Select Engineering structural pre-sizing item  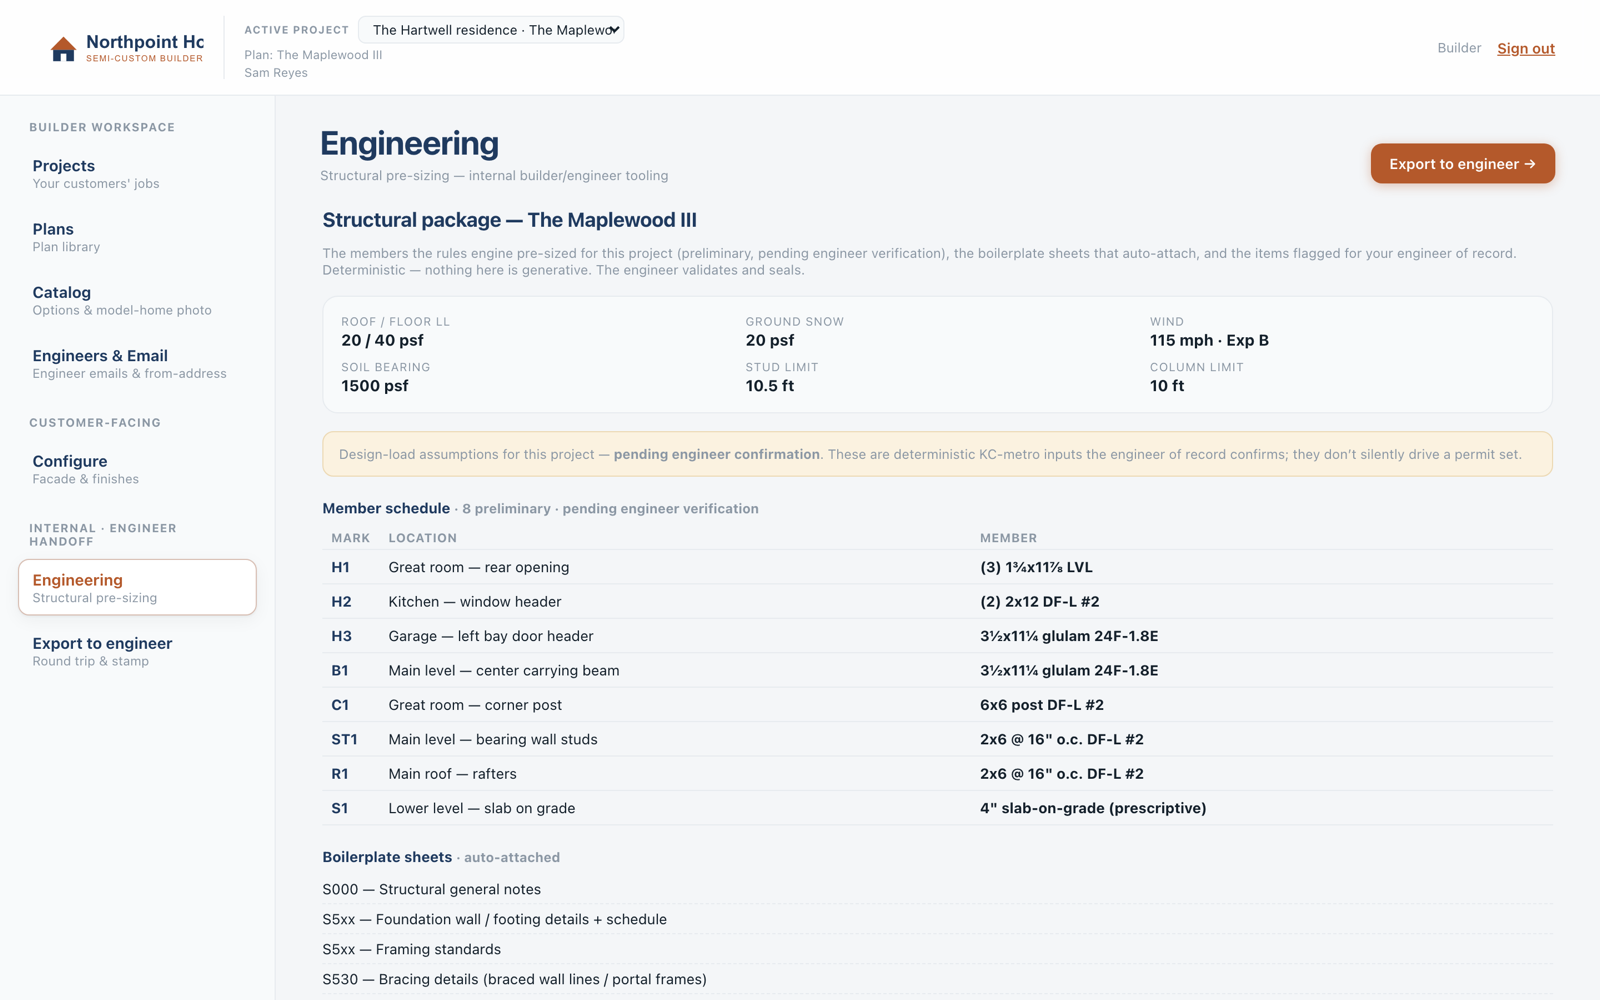(x=137, y=587)
